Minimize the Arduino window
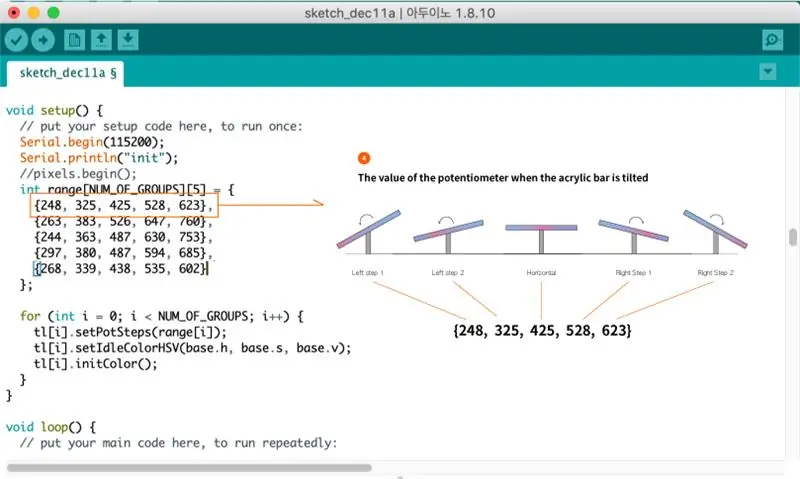The image size is (800, 479). click(x=34, y=13)
